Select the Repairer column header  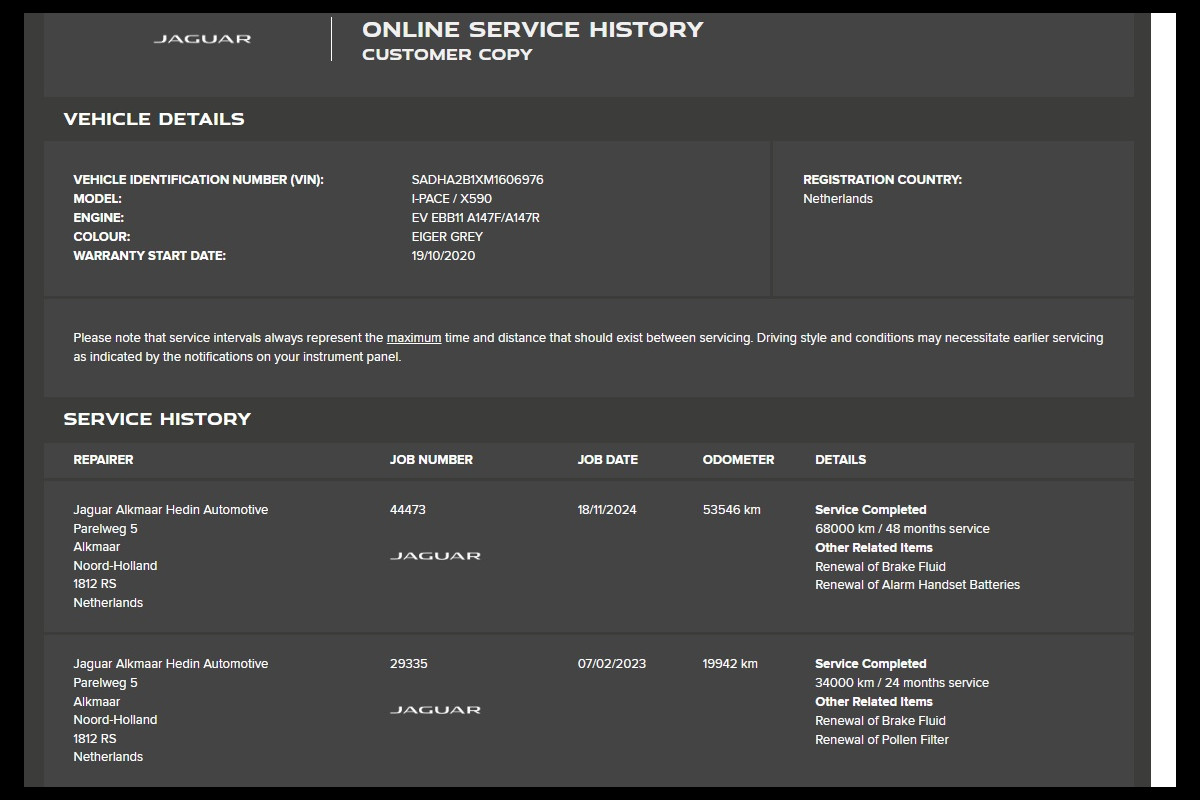[x=103, y=460]
